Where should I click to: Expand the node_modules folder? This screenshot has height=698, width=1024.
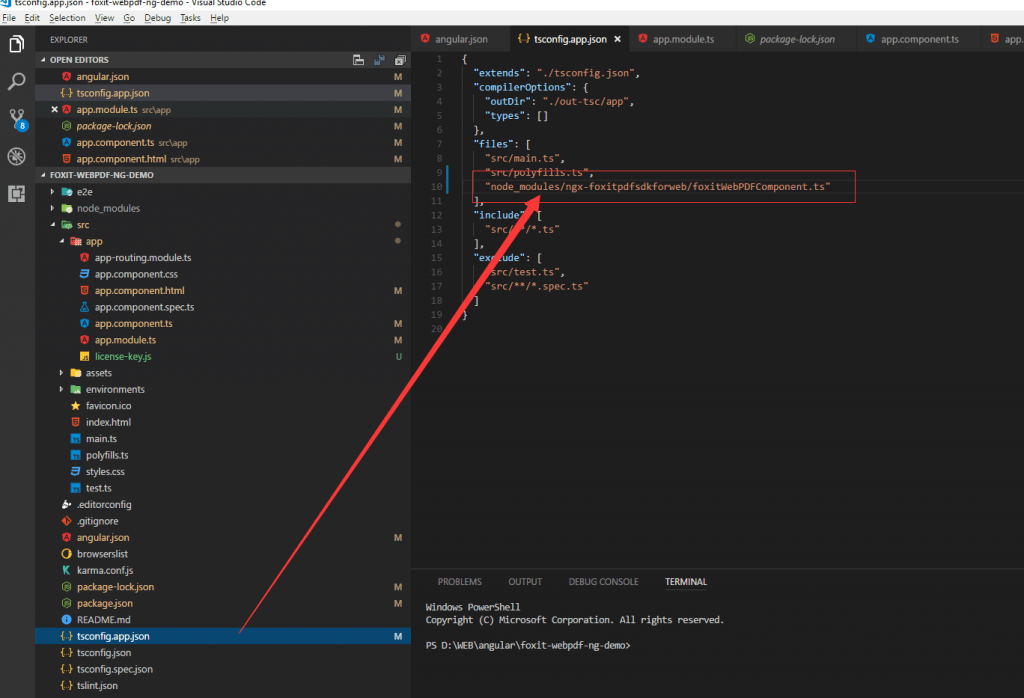[53, 208]
